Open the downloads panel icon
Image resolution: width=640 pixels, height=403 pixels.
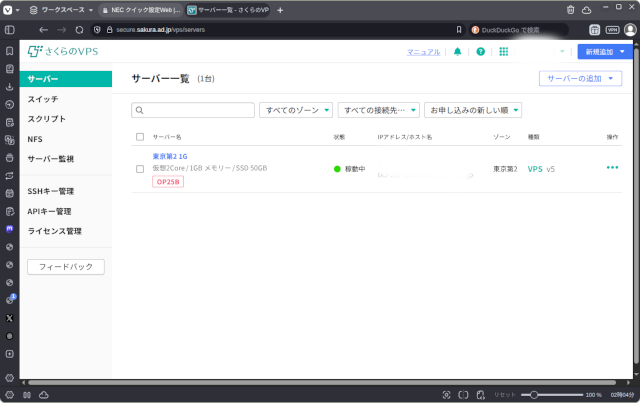(10, 87)
